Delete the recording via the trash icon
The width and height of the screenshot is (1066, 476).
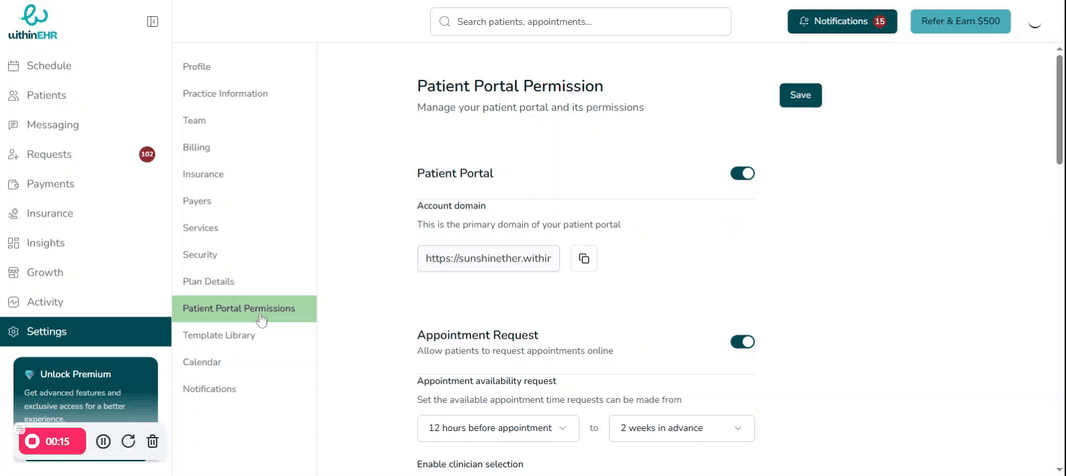point(152,441)
